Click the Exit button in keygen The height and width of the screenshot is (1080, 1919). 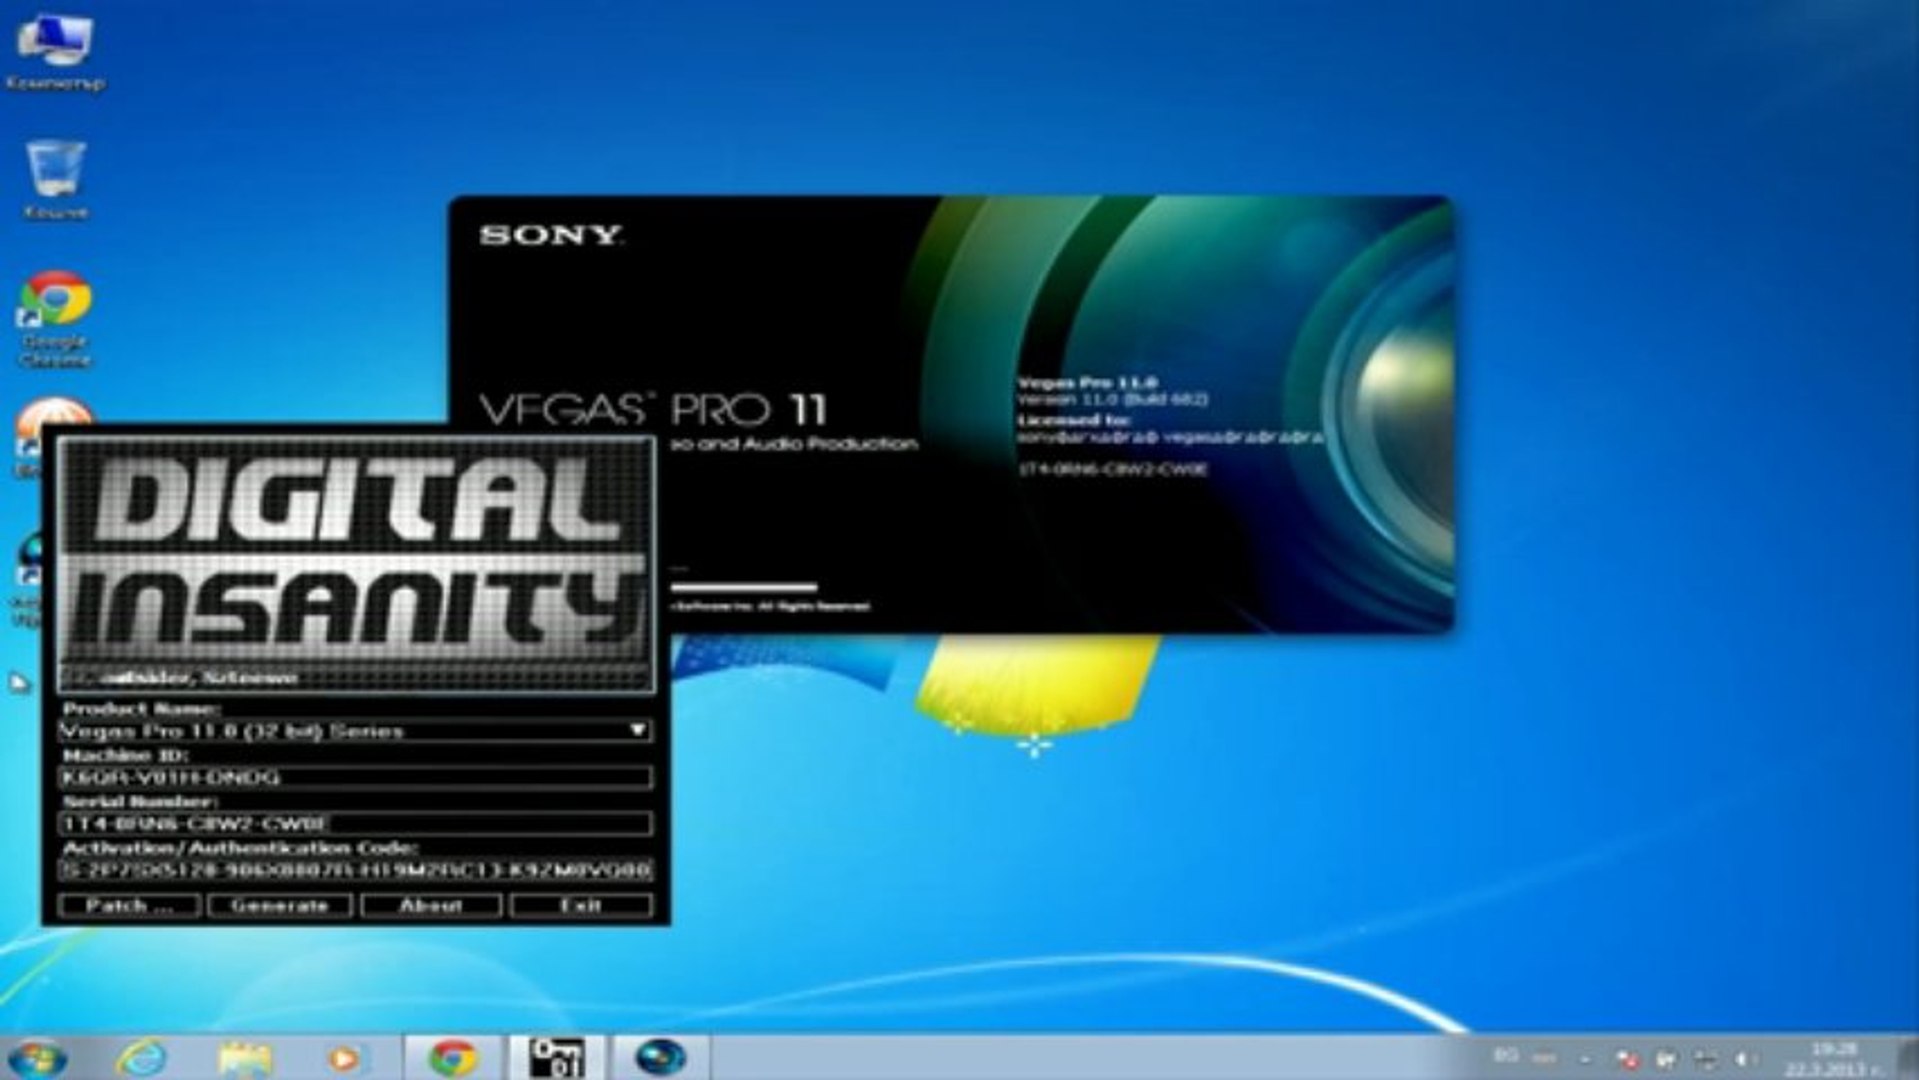pos(581,905)
